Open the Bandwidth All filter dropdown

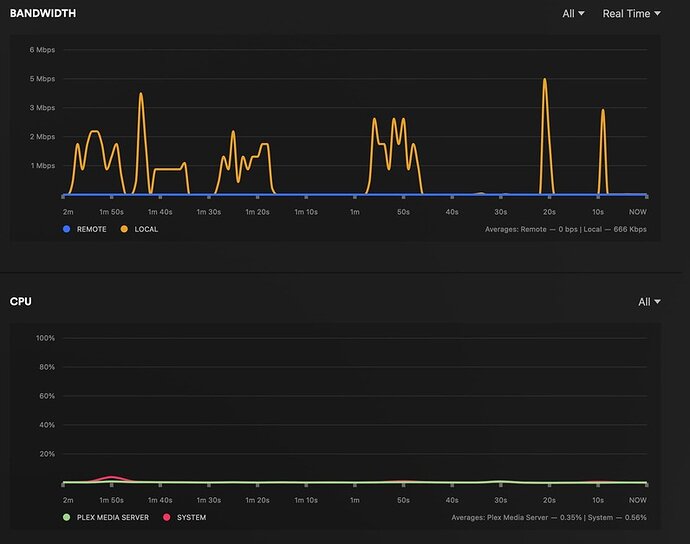pyautogui.click(x=573, y=14)
